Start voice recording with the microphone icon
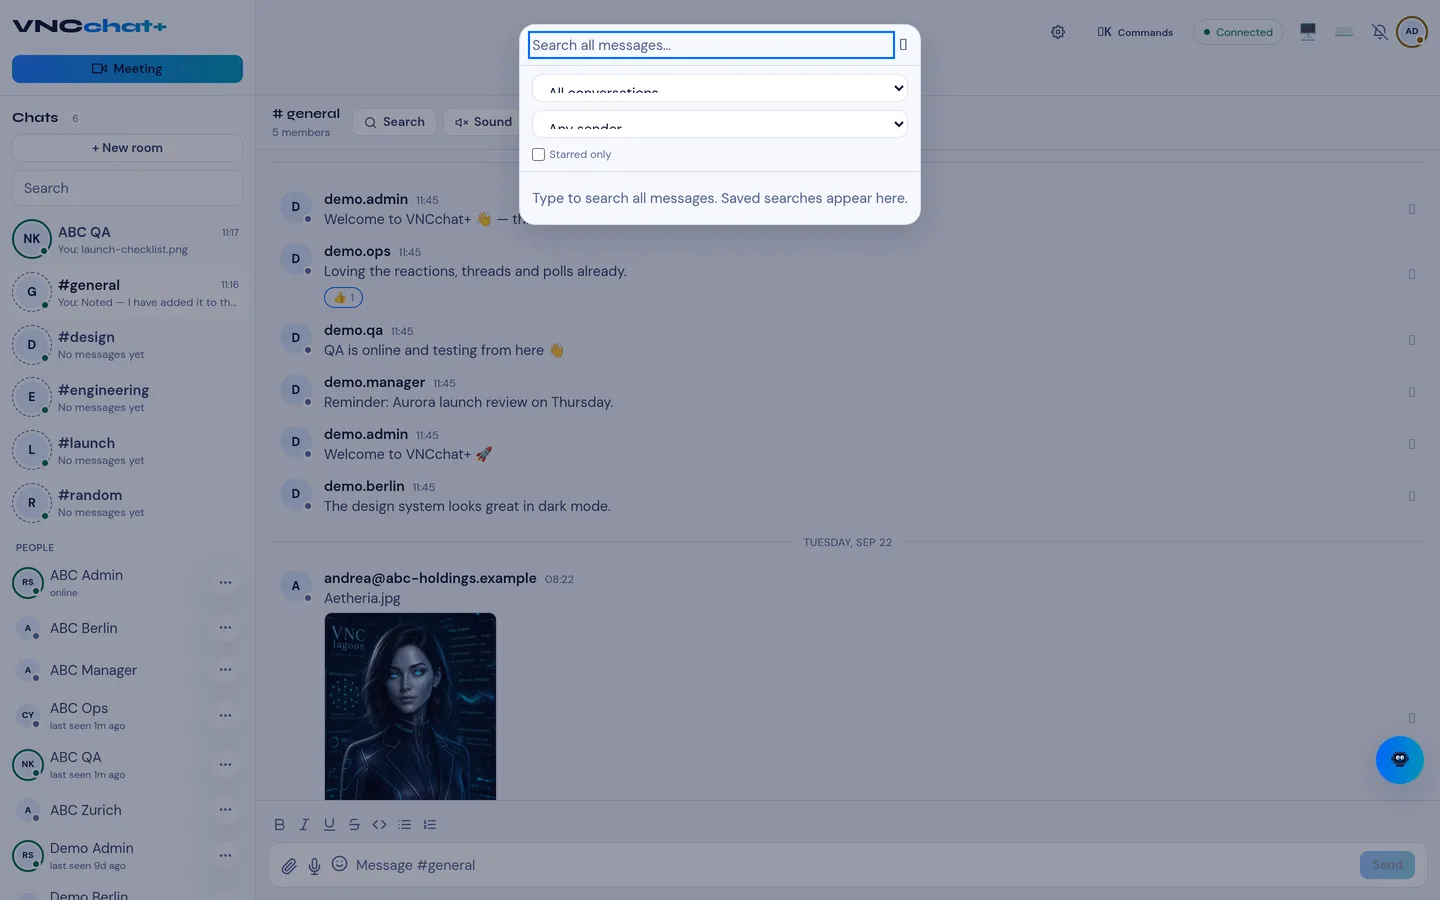 point(314,866)
